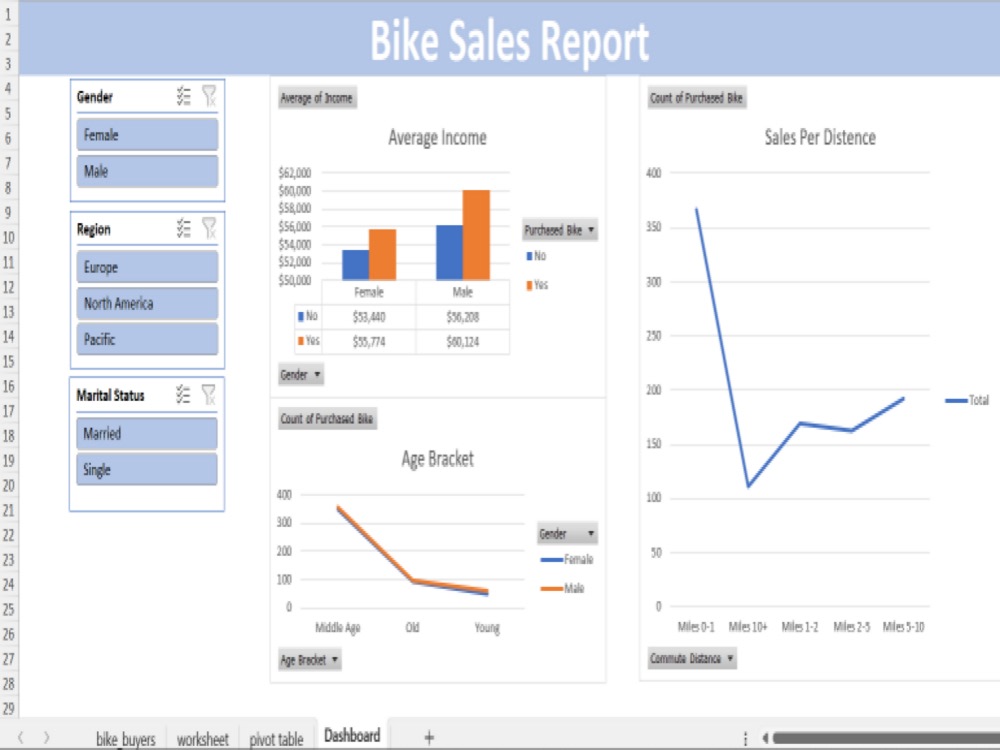1000x750 pixels.
Task: Click the Age Bracket chart title
Action: coord(438,459)
